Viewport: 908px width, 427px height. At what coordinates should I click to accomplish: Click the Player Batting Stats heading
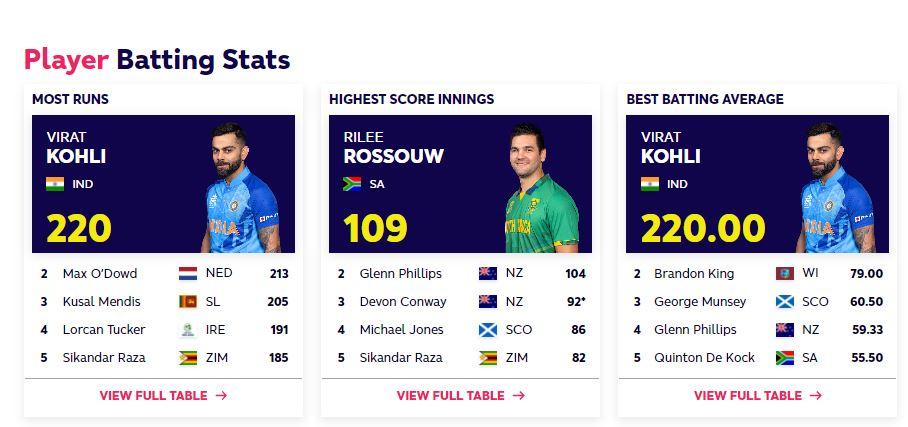click(x=157, y=59)
